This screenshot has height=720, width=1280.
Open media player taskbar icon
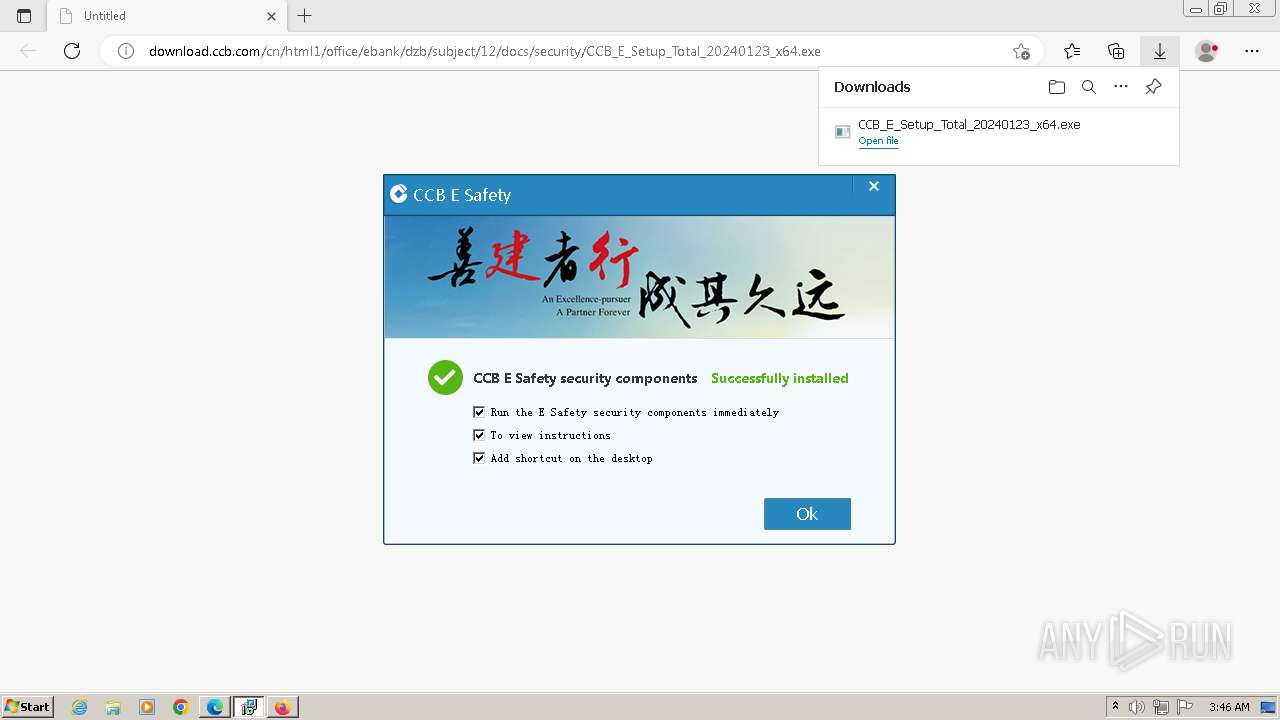(x=147, y=707)
